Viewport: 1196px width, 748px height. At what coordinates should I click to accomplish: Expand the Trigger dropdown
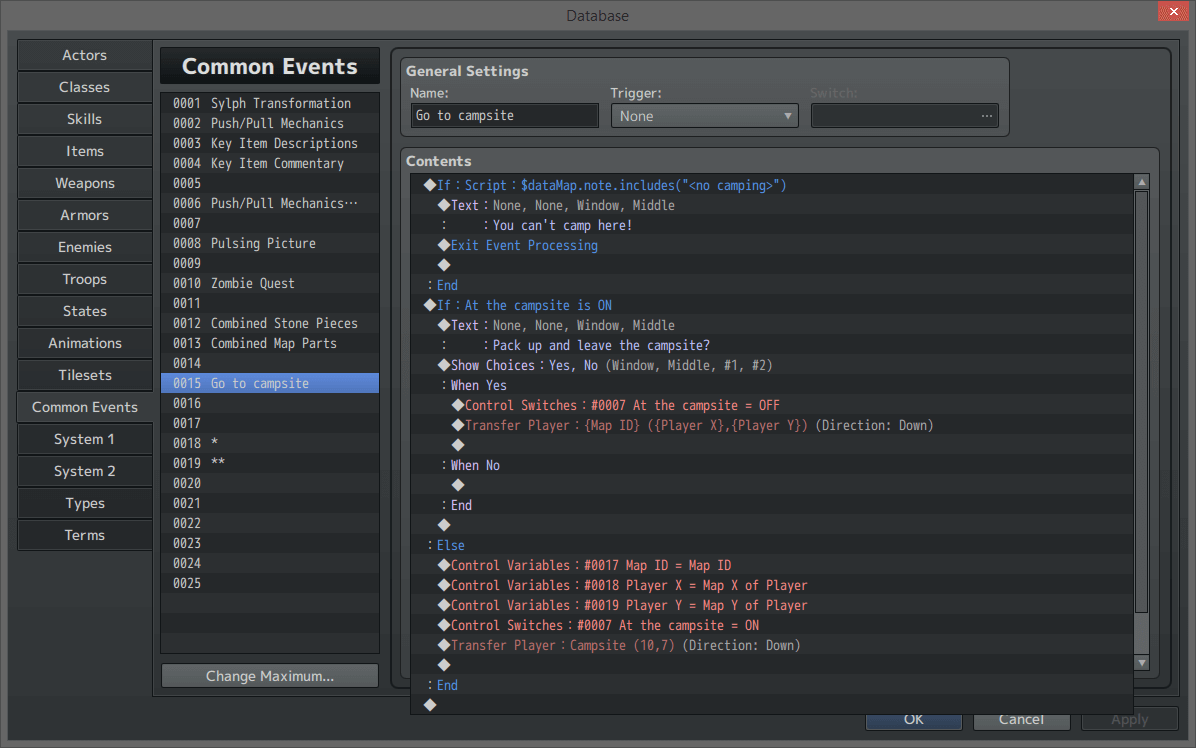click(x=704, y=116)
